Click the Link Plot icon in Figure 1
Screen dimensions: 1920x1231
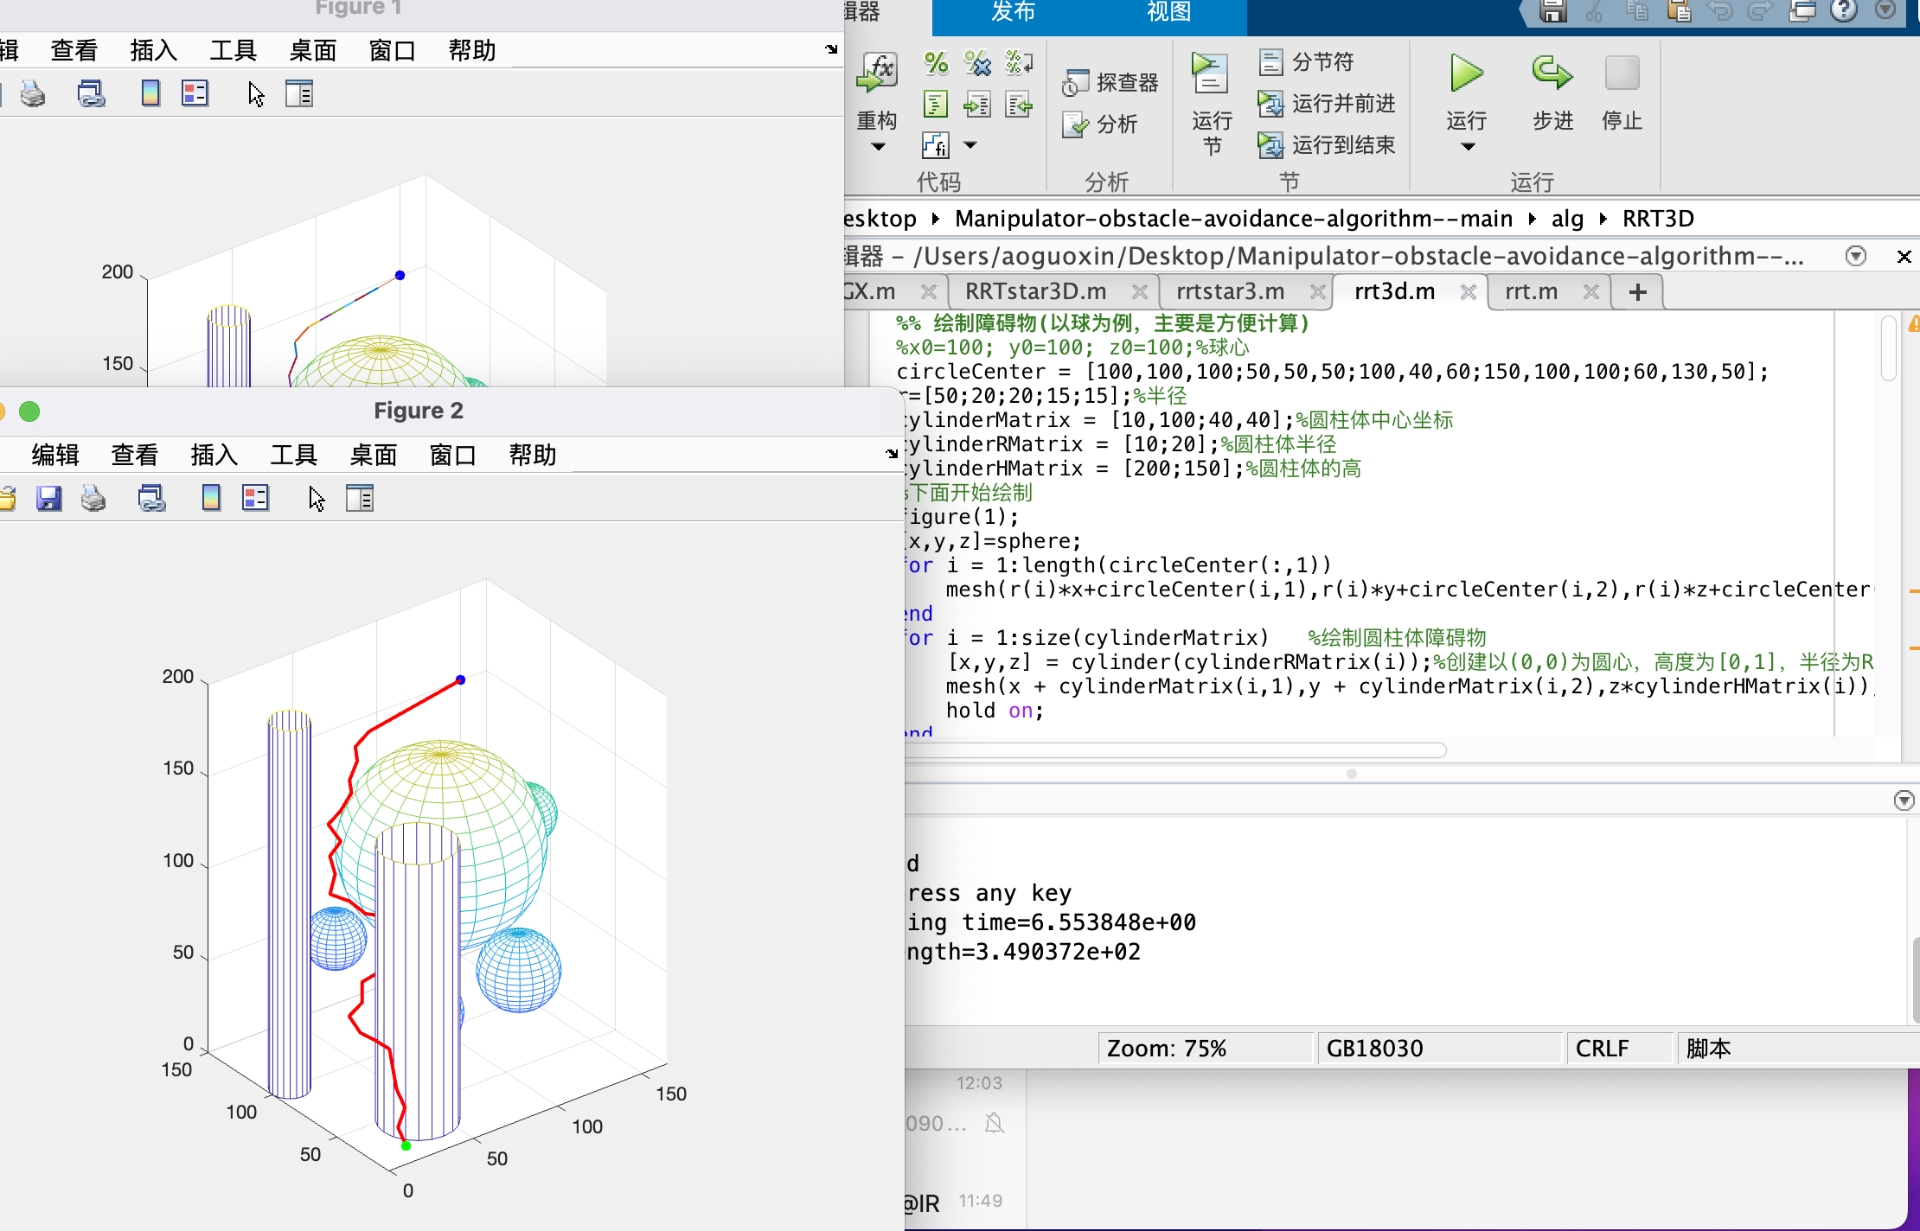click(92, 94)
